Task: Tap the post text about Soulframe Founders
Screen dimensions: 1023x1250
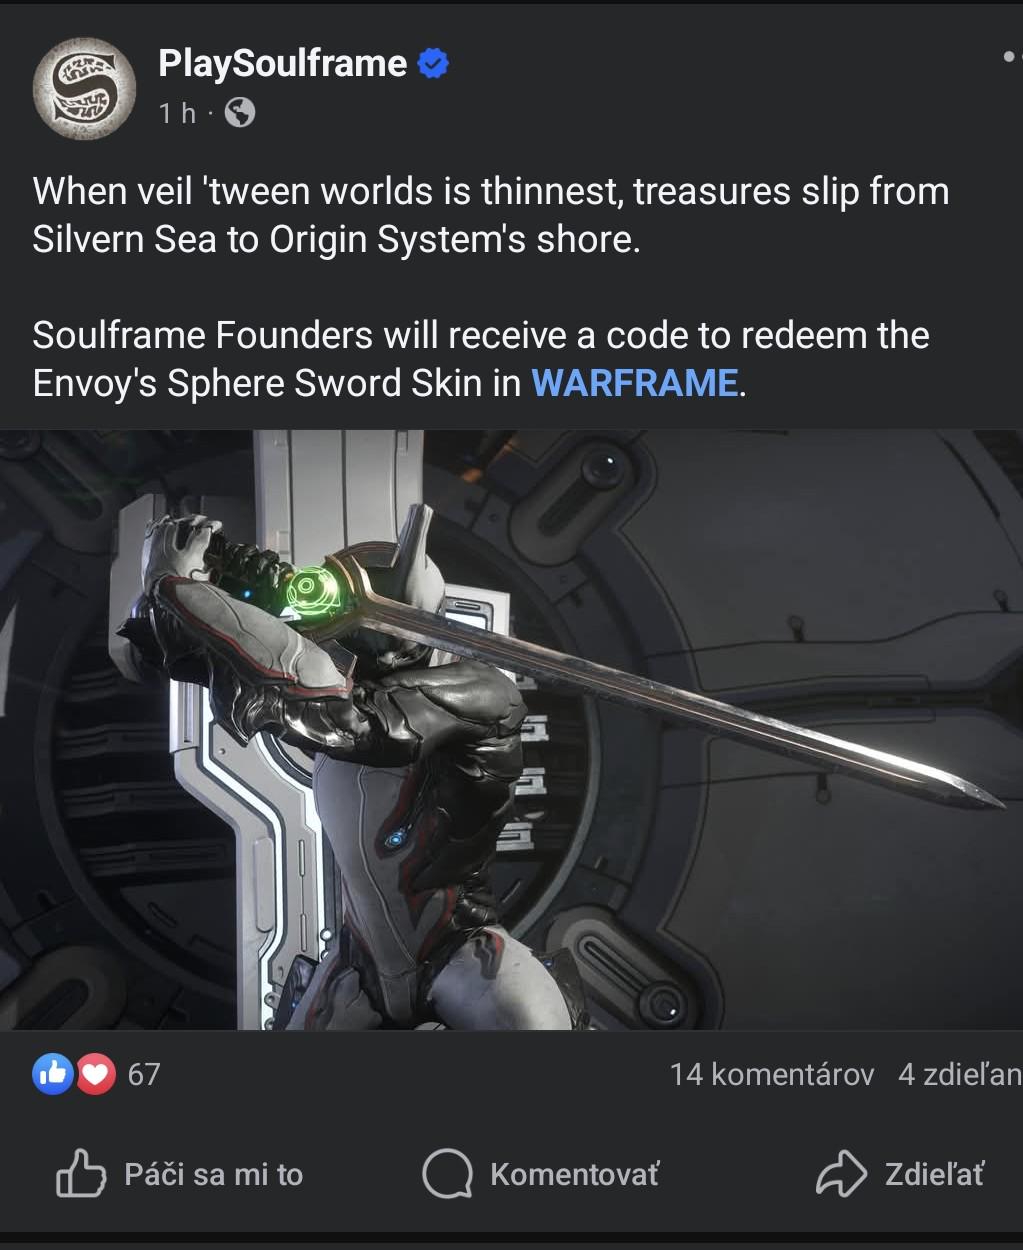Action: (481, 359)
